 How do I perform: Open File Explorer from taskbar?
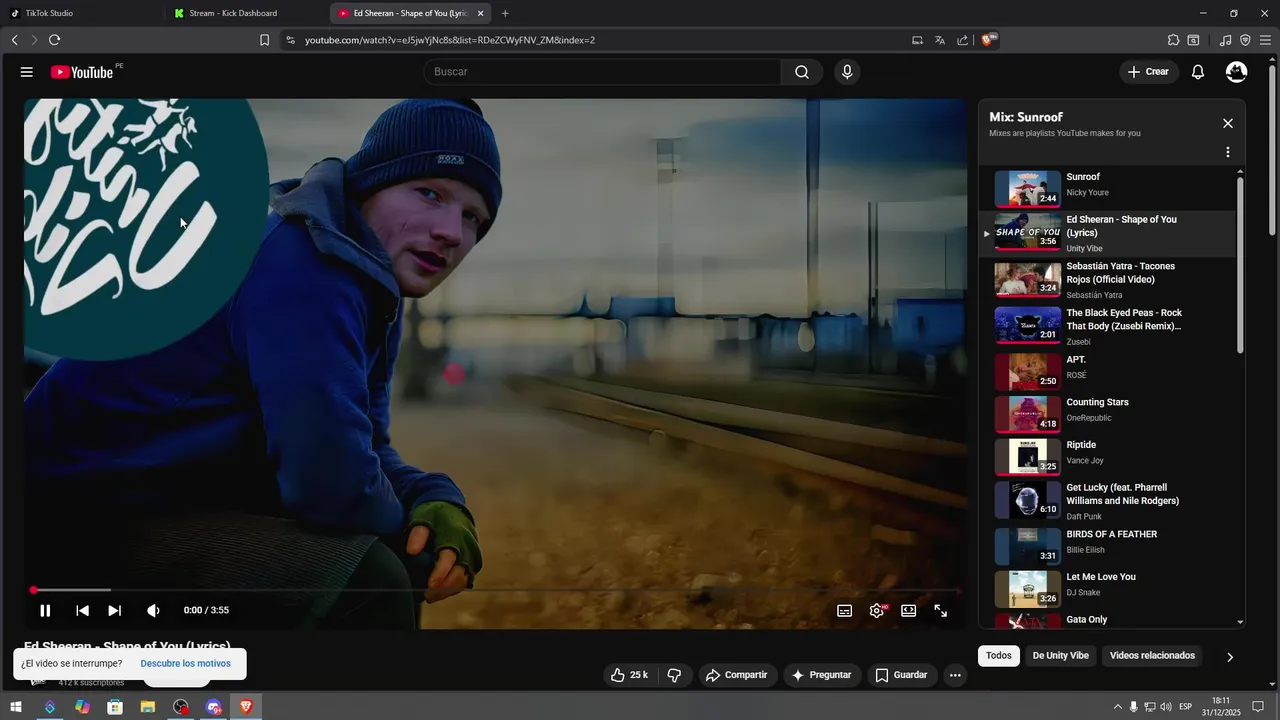(148, 707)
